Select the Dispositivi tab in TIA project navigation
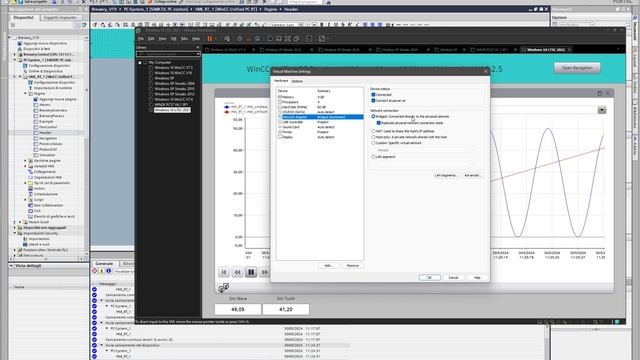The width and height of the screenshot is (640, 360). 24,18
